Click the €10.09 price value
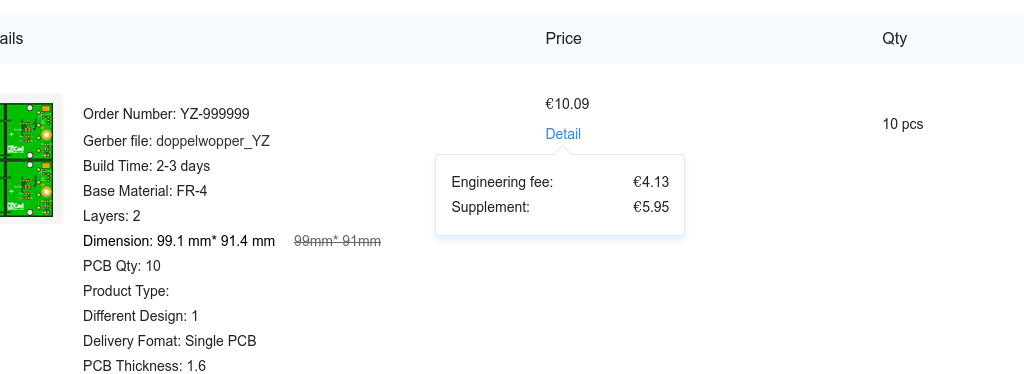Image resolution: width=1024 pixels, height=374 pixels. 567,104
